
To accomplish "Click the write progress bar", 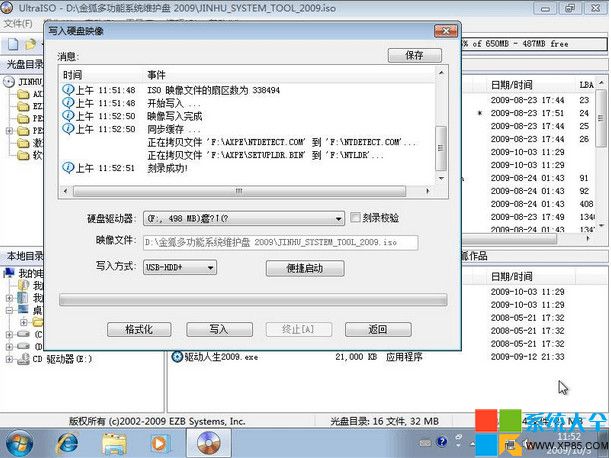I will 253,300.
